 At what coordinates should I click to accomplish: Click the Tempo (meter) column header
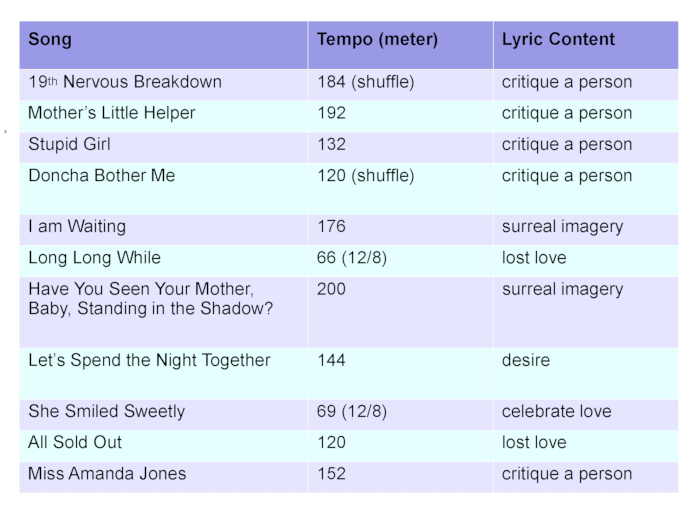[x=400, y=45]
